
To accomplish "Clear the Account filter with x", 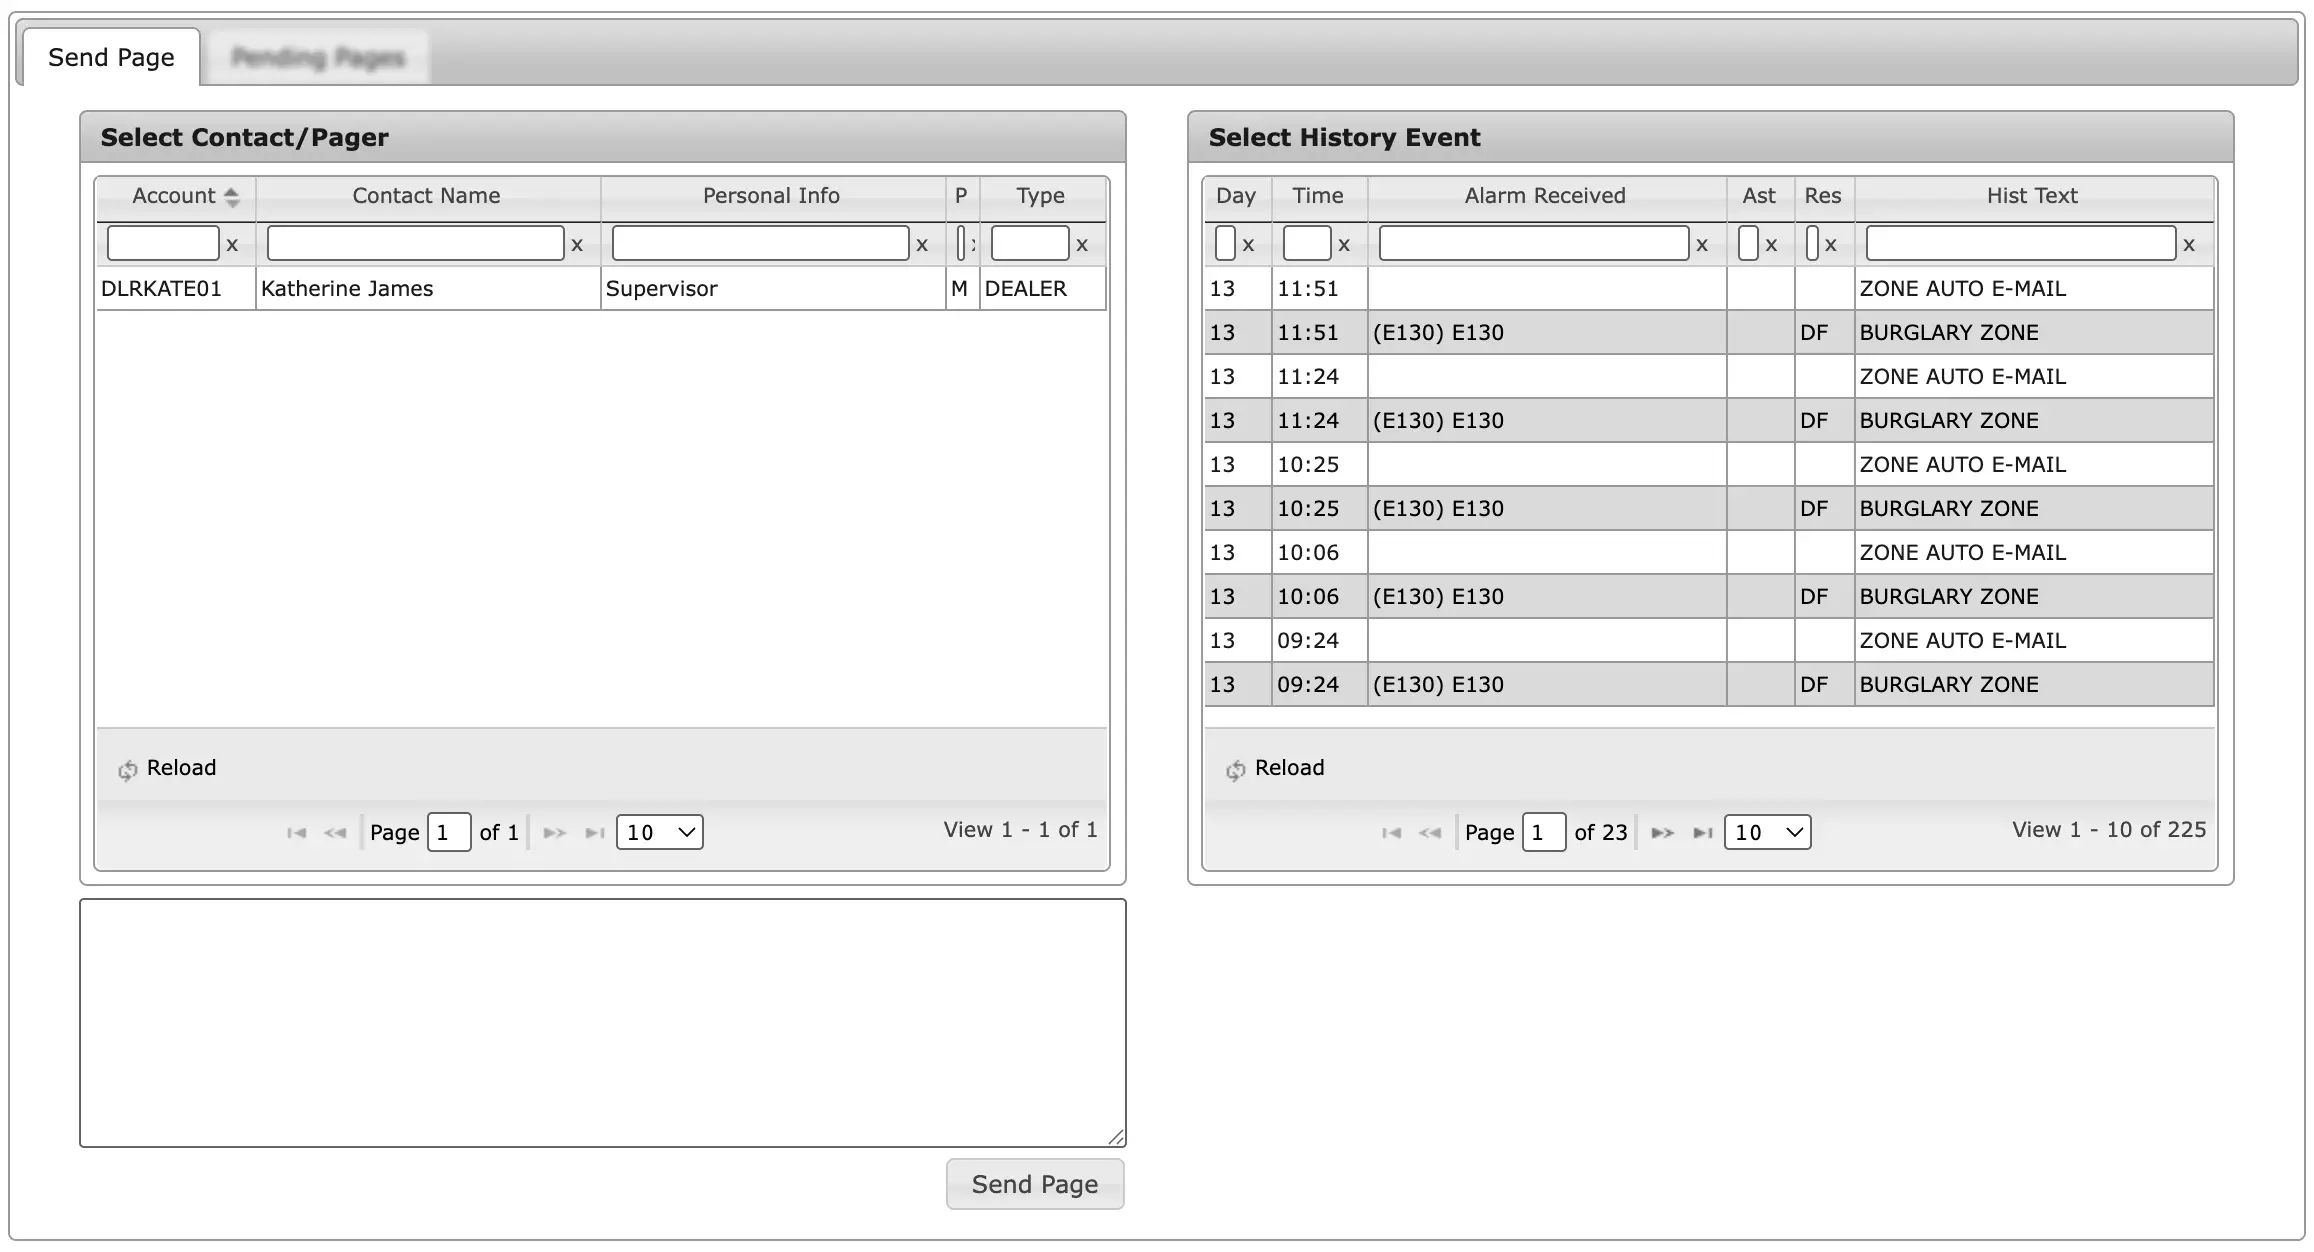I will 232,245.
